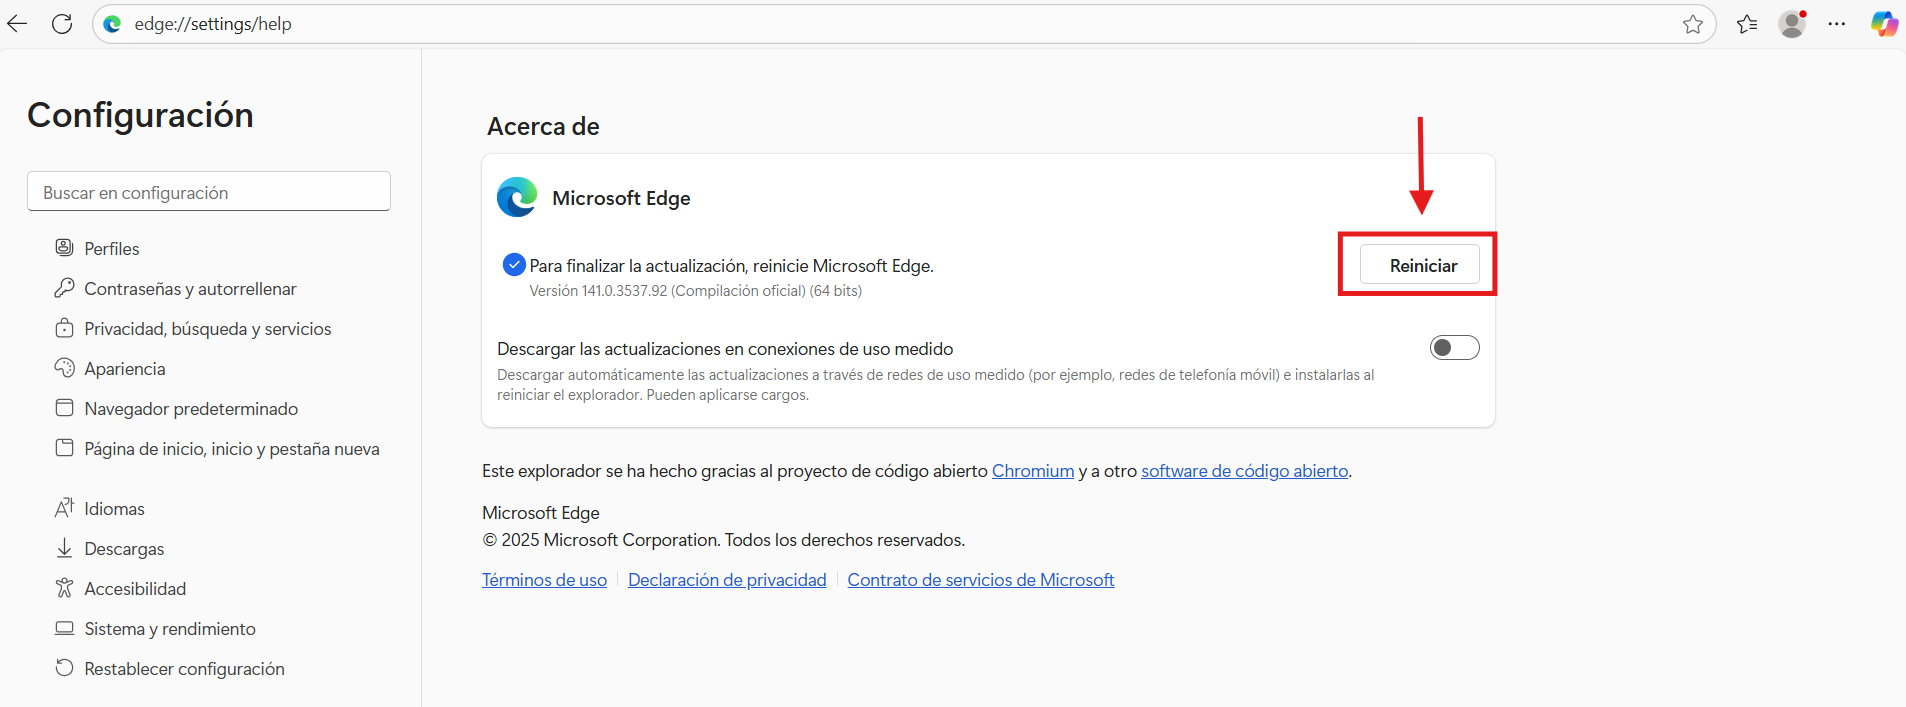The image size is (1906, 707).
Task: Open Descargas settings section
Action: click(124, 549)
